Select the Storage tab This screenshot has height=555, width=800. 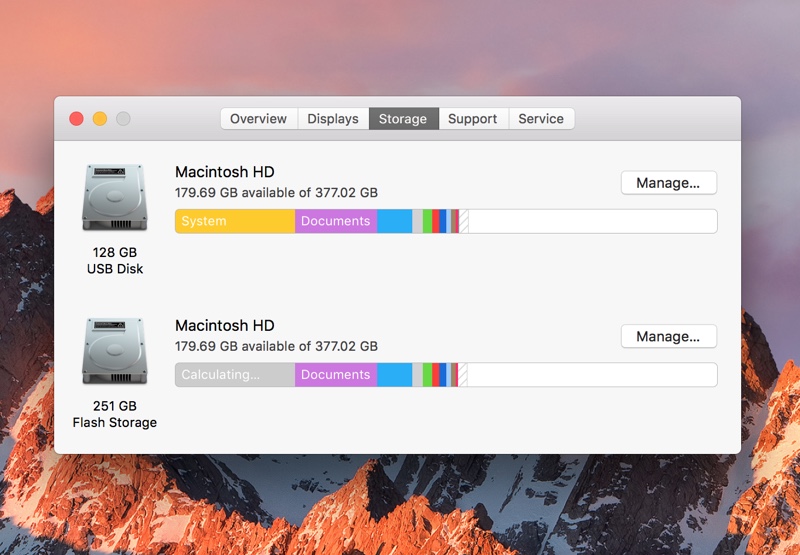403,119
